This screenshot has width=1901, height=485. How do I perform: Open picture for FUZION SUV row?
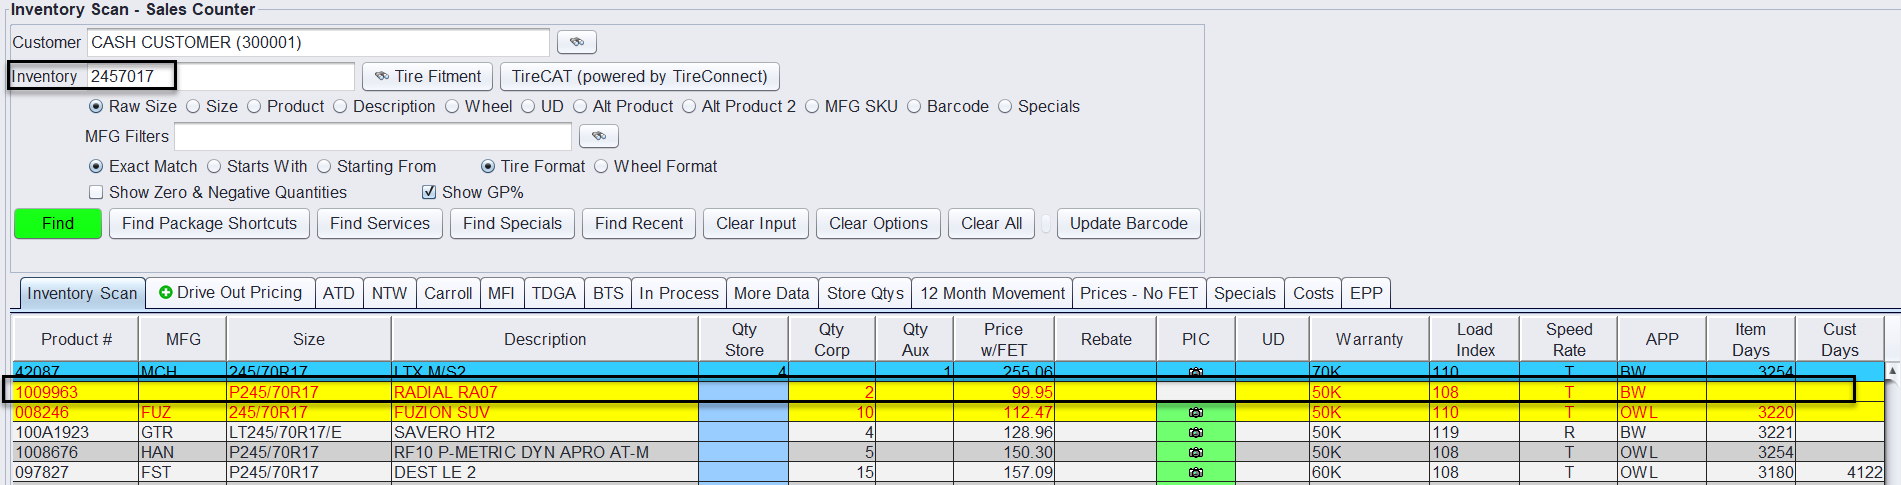coord(1195,412)
